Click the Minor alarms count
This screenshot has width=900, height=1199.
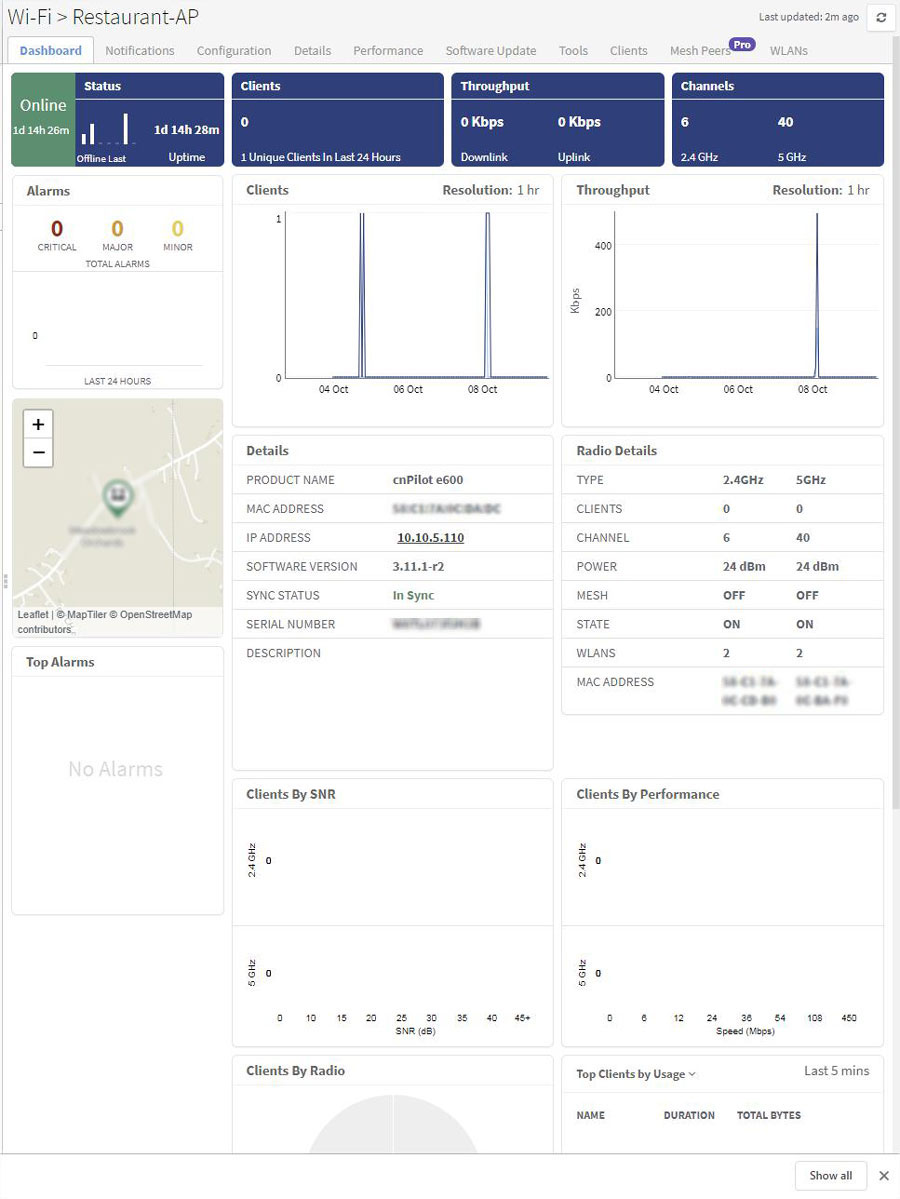(x=177, y=229)
